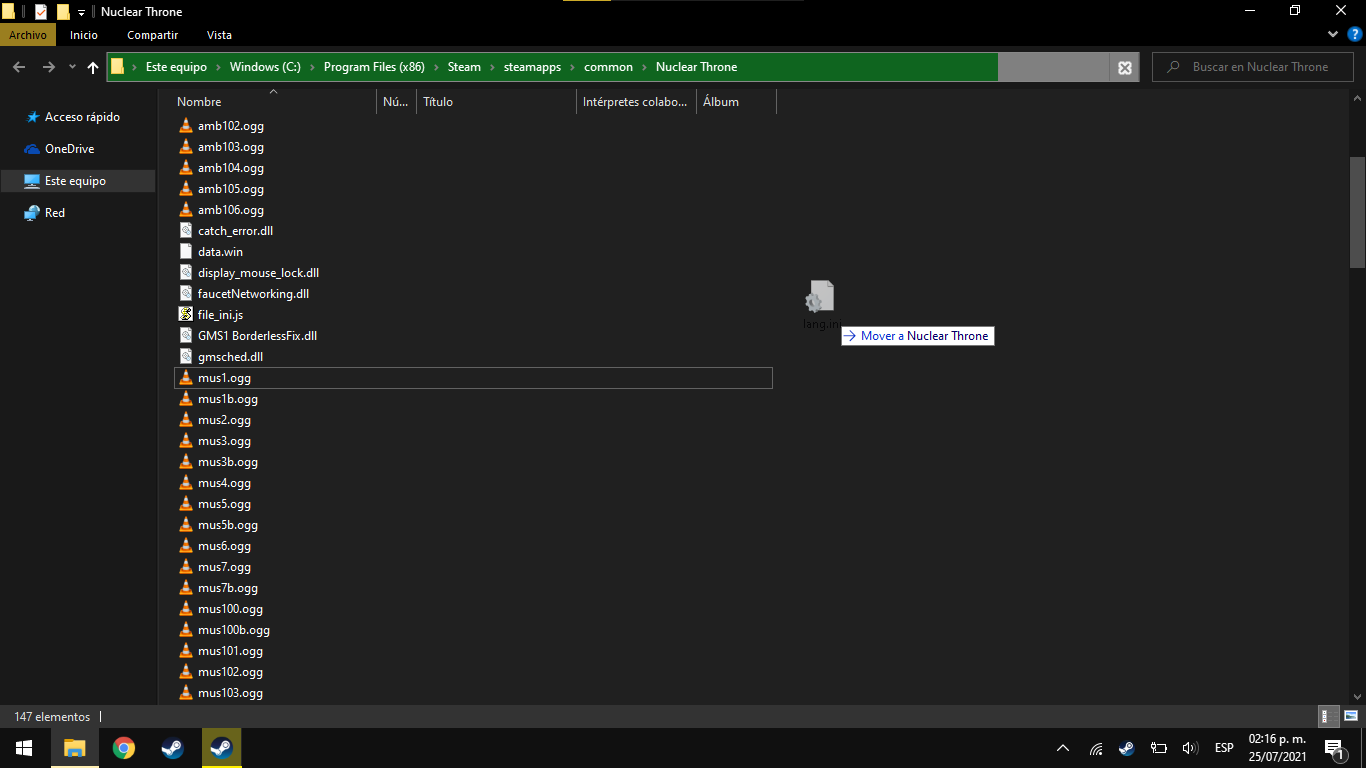Select the VLC cone icon of amb102.ogg
The height and width of the screenshot is (768, 1366).
(x=185, y=126)
